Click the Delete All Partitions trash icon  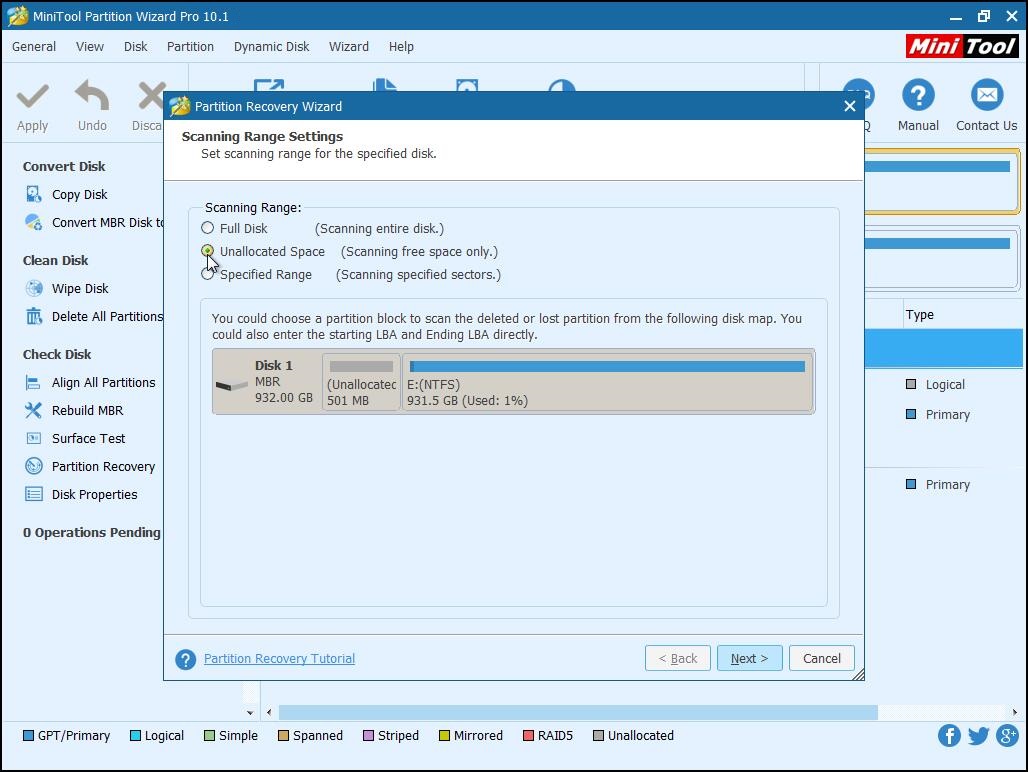coord(33,317)
